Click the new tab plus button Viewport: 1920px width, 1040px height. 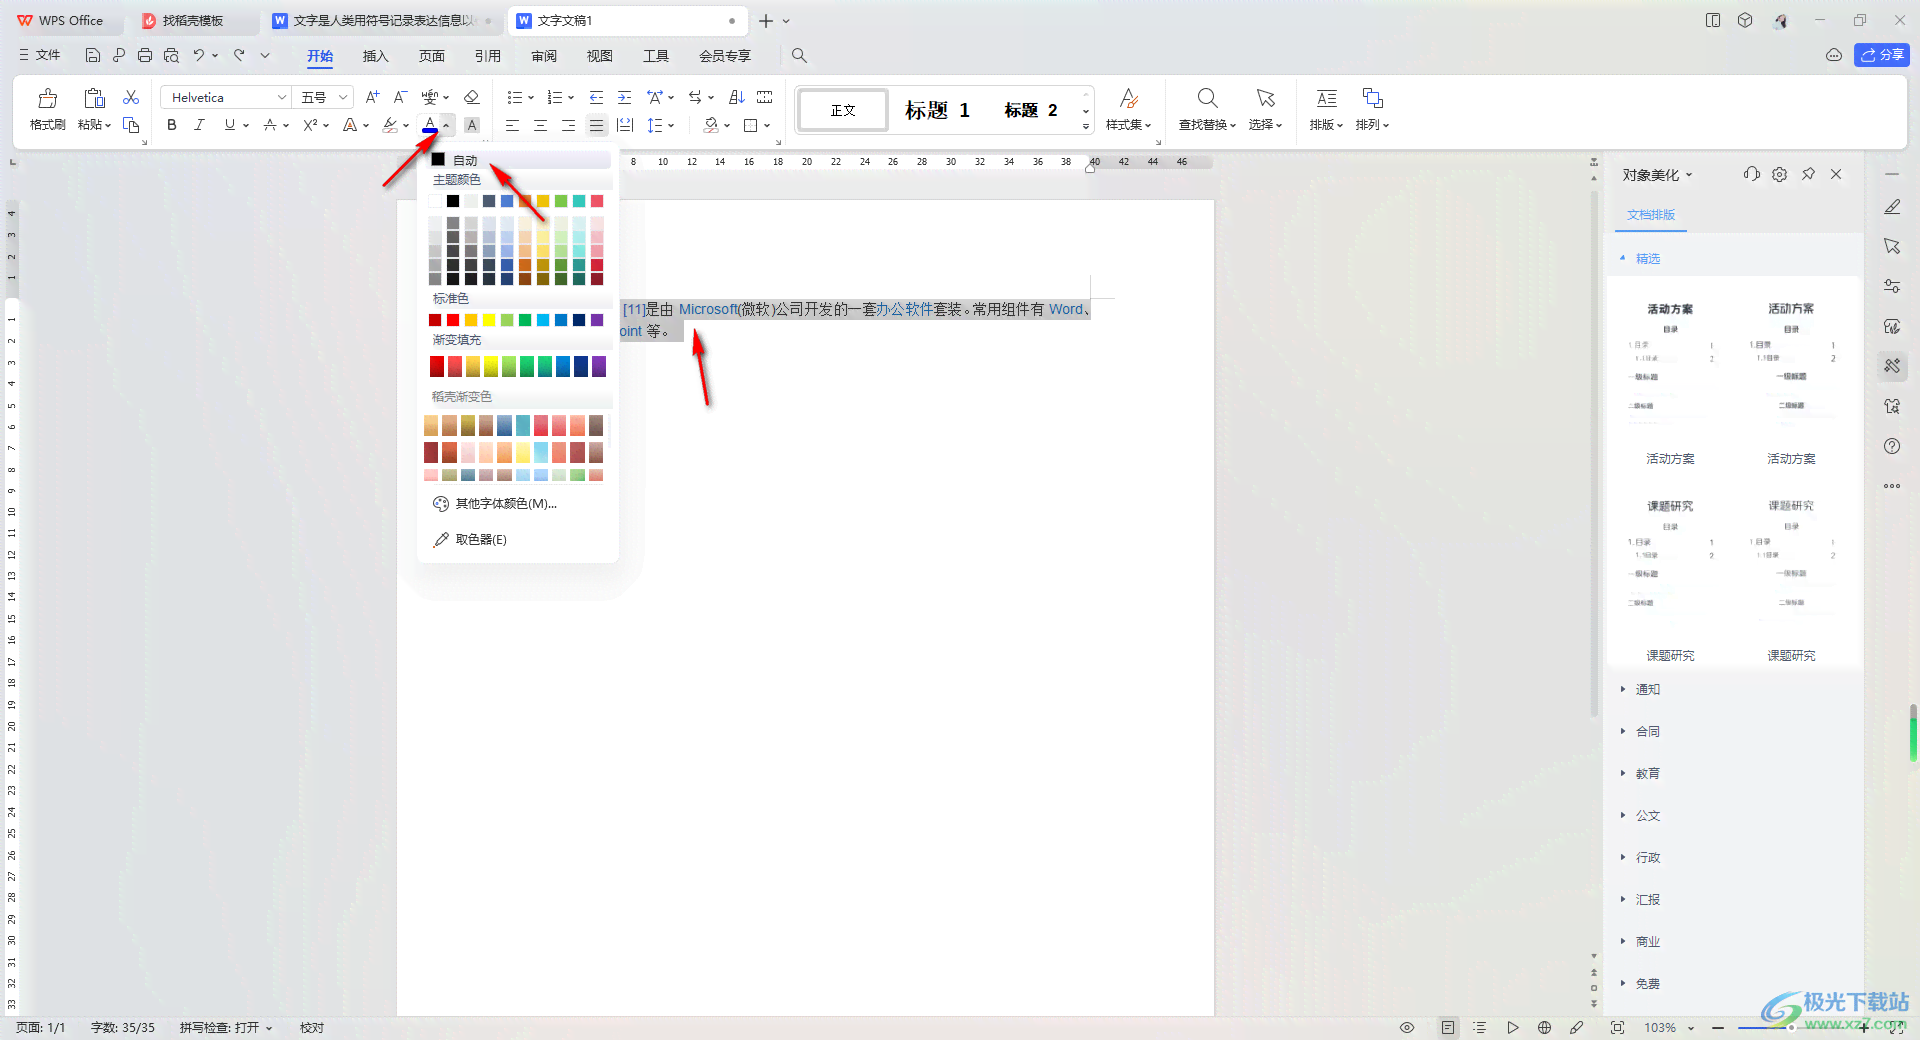766,20
